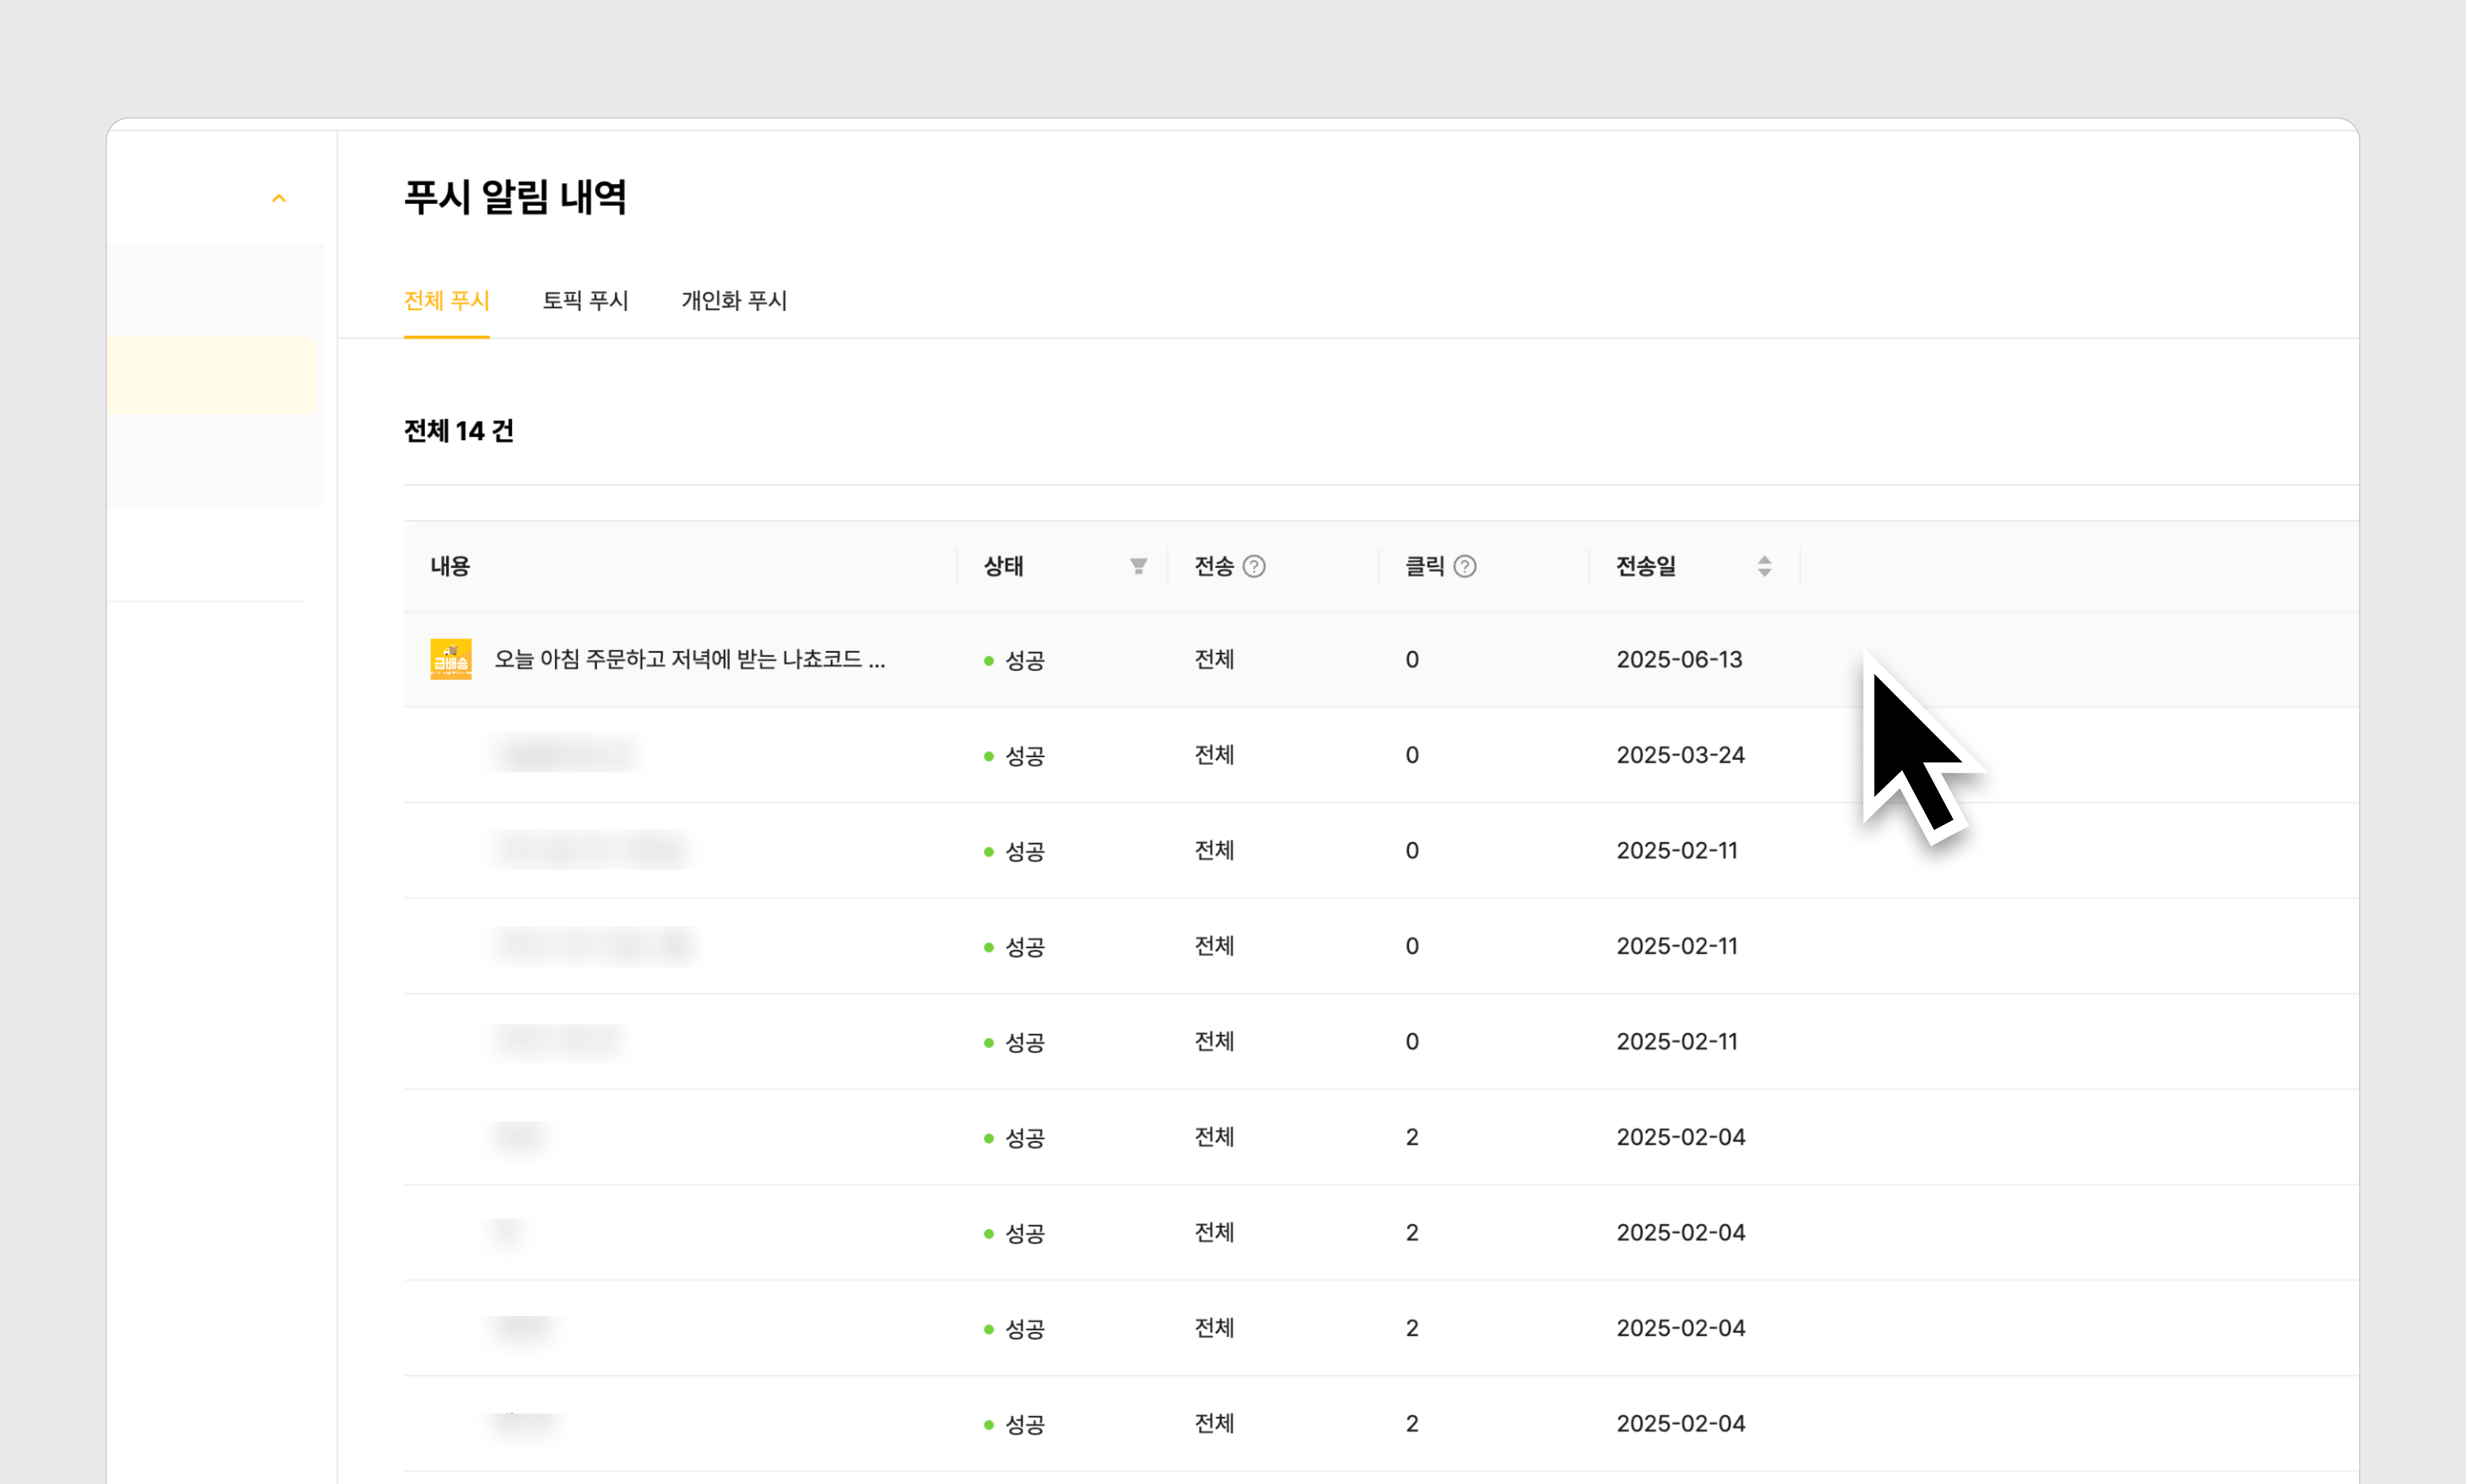This screenshot has width=2466, height=1484.
Task: Open the yellow thumbnail of first push
Action: click(x=451, y=660)
